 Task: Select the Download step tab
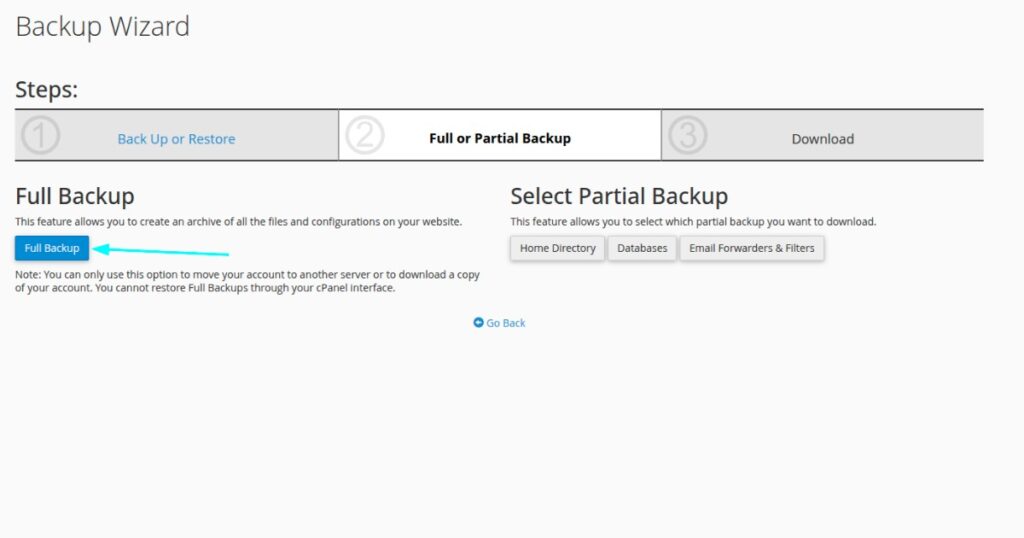pos(822,139)
